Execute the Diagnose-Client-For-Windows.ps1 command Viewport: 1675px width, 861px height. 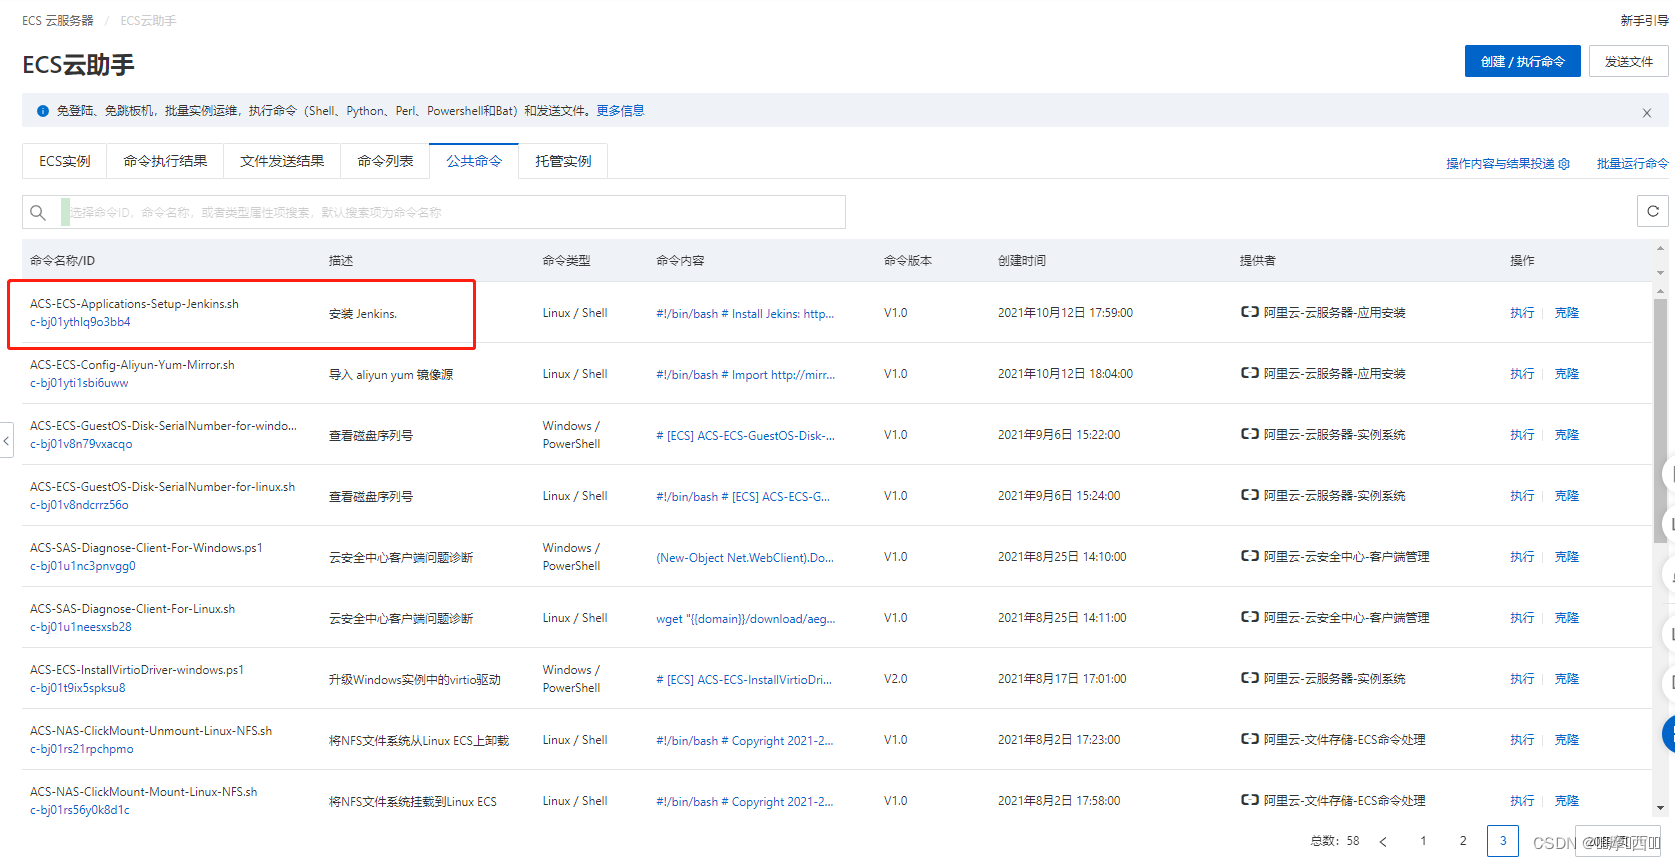click(1522, 557)
